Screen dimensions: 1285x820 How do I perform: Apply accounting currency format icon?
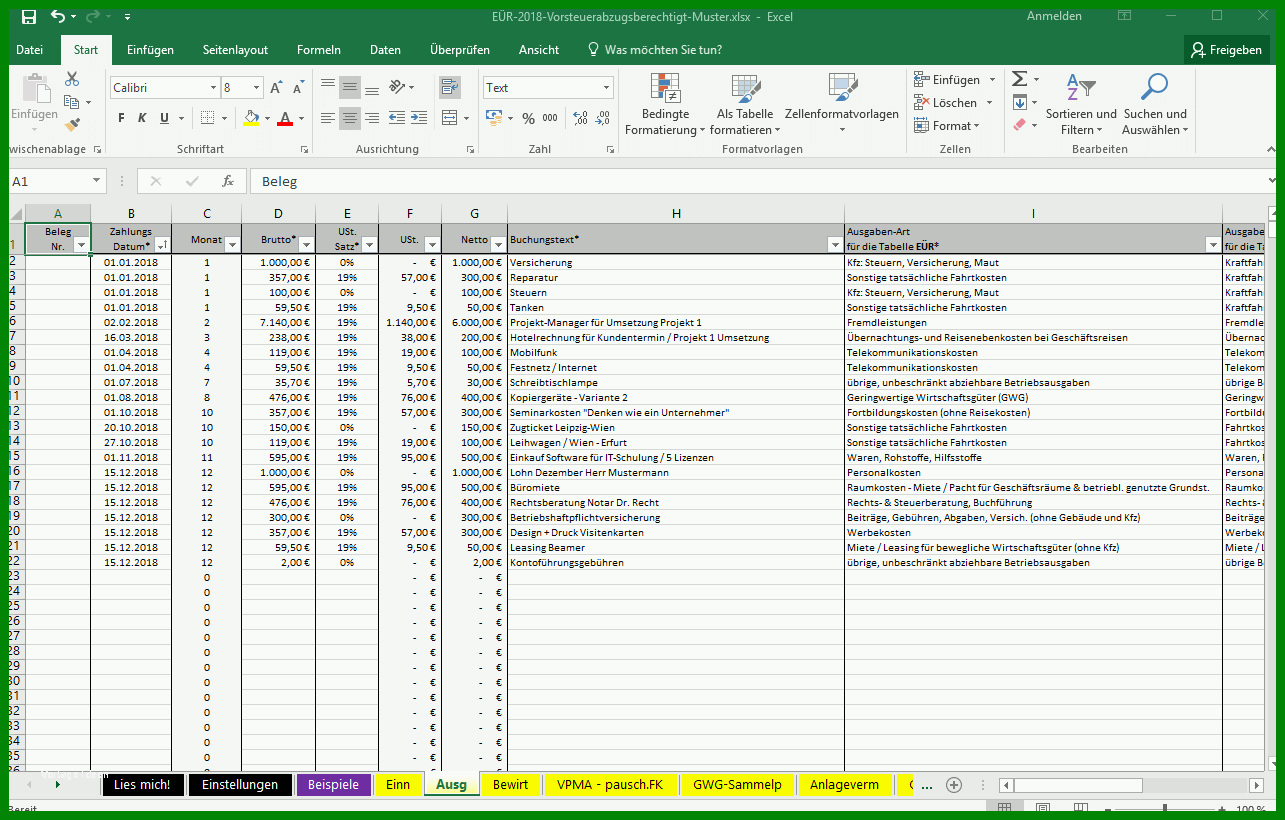[x=494, y=118]
